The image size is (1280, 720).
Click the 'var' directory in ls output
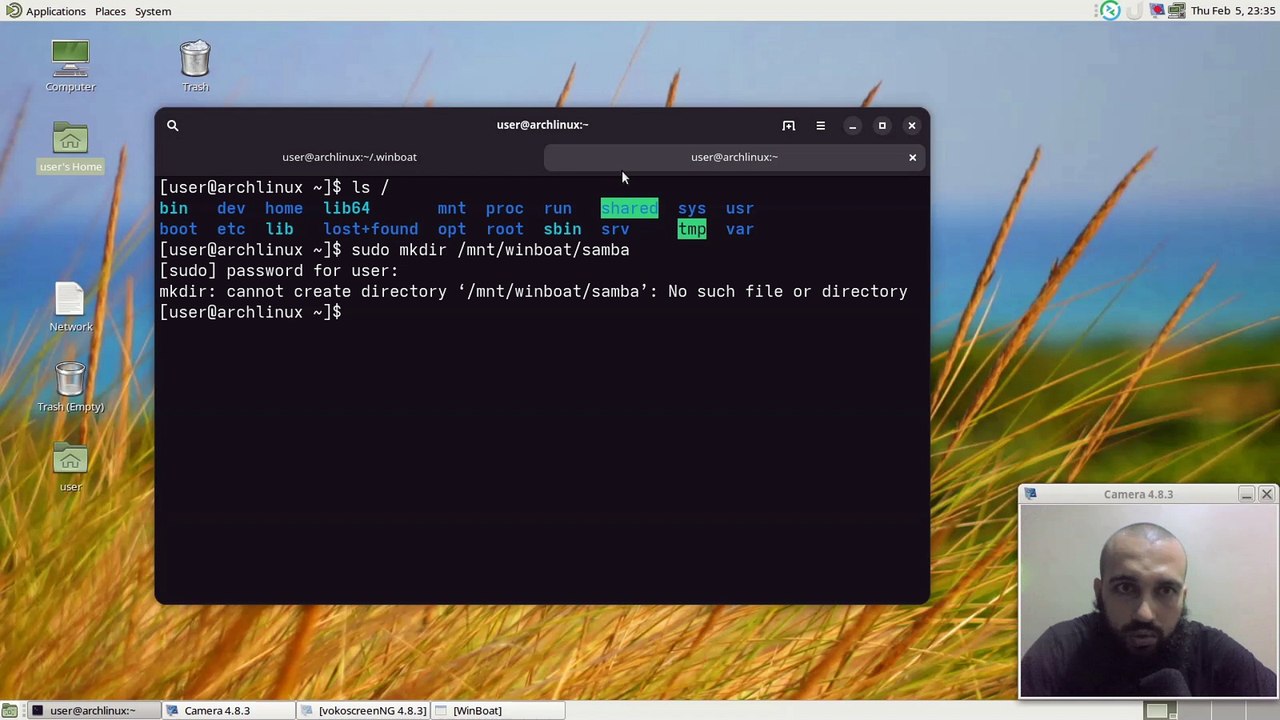[x=740, y=229]
